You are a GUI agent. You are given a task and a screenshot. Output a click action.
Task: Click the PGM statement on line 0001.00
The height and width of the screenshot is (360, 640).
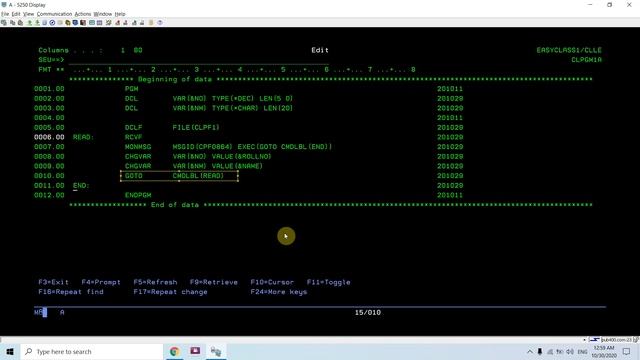131,89
